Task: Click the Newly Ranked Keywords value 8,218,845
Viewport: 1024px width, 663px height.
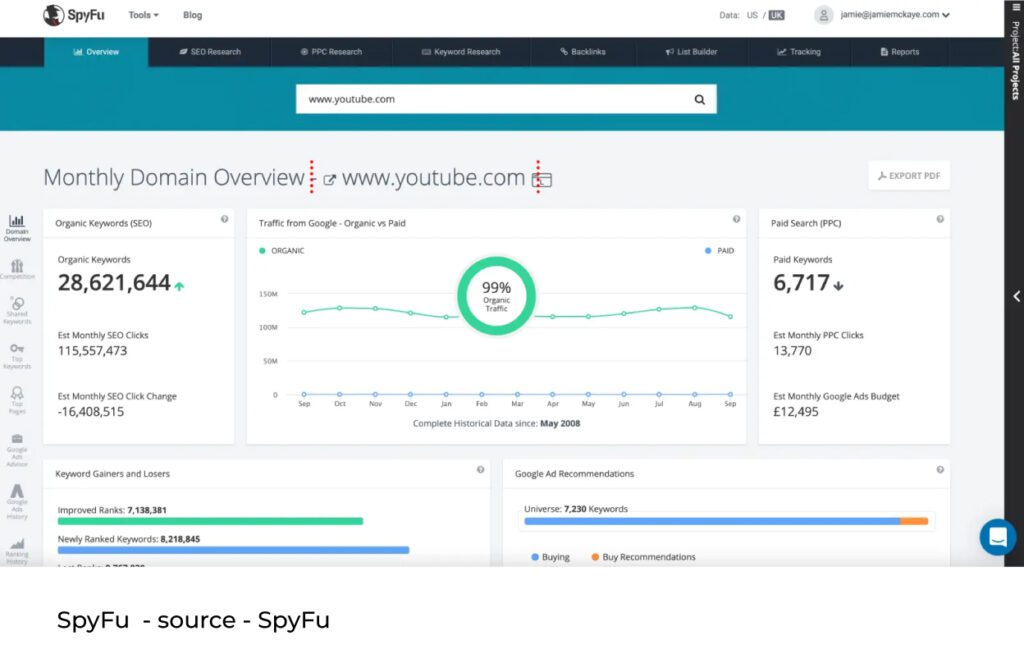Action: (180, 540)
